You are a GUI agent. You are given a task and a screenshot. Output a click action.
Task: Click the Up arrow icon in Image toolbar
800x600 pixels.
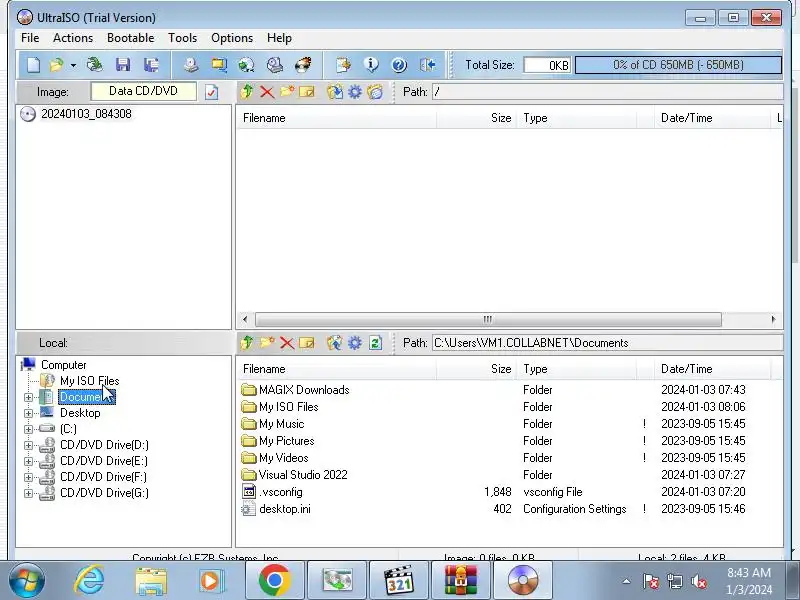(247, 92)
